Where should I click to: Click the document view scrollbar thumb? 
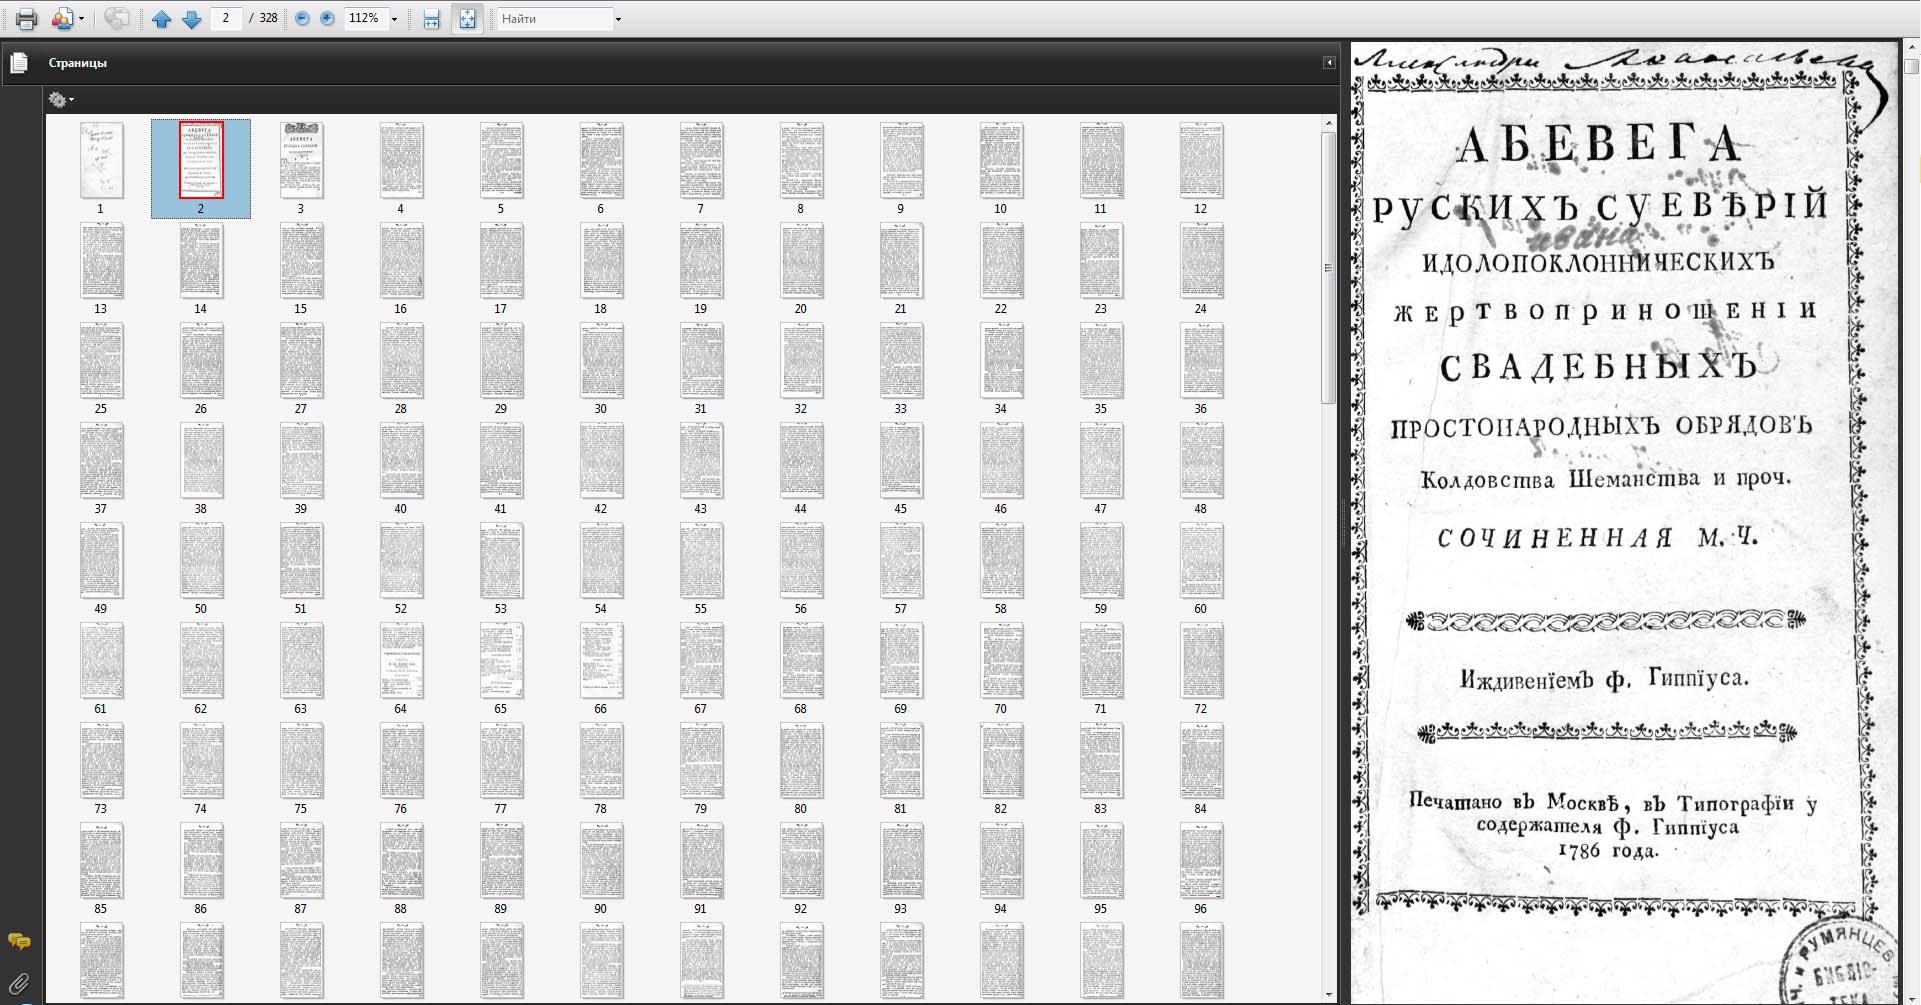tap(1912, 66)
